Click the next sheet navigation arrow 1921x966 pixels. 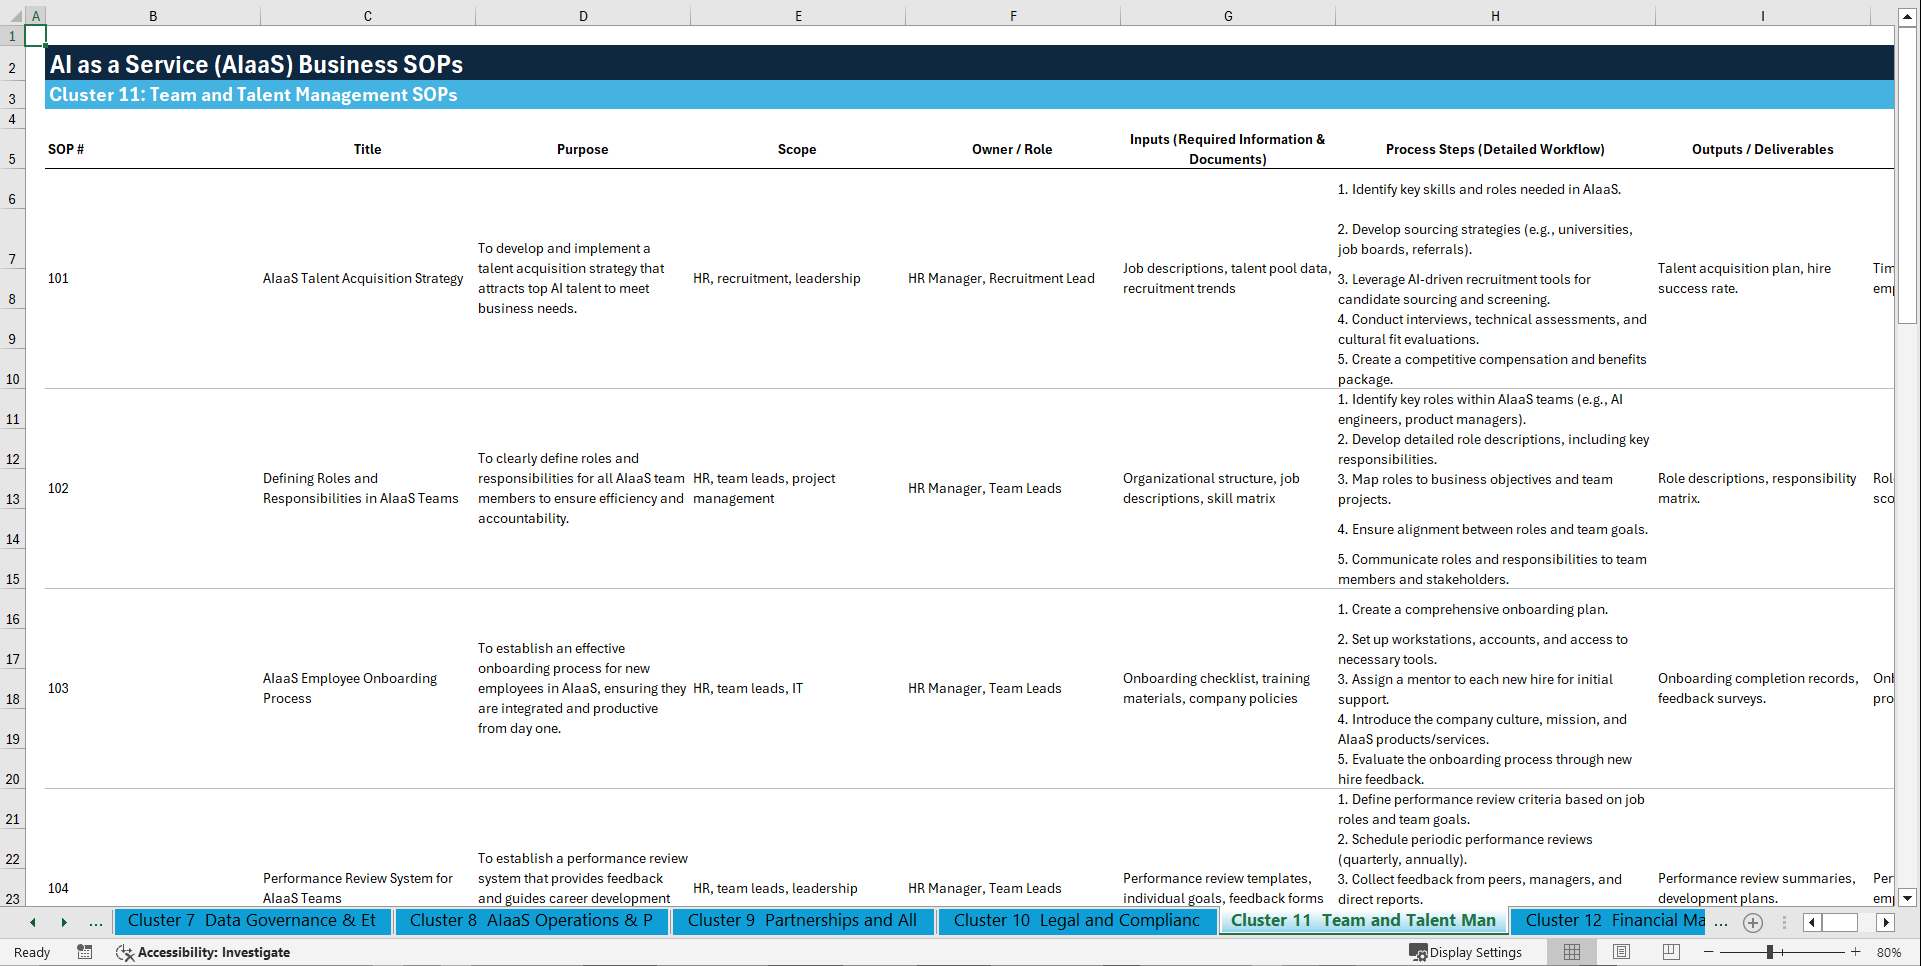pyautogui.click(x=64, y=922)
